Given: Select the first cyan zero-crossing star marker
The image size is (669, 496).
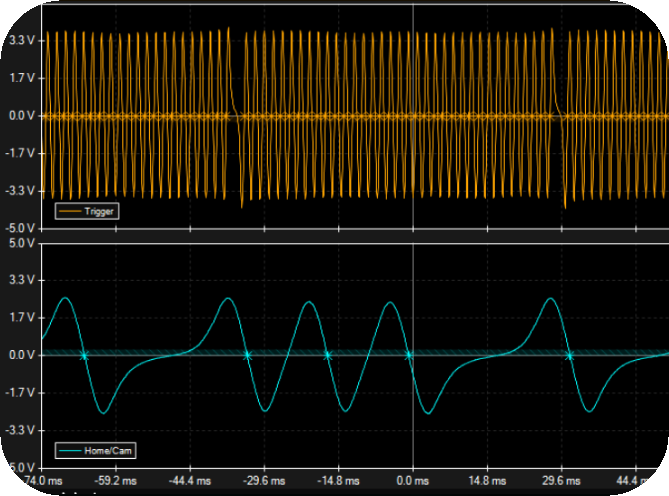Looking at the screenshot, I should pos(84,355).
